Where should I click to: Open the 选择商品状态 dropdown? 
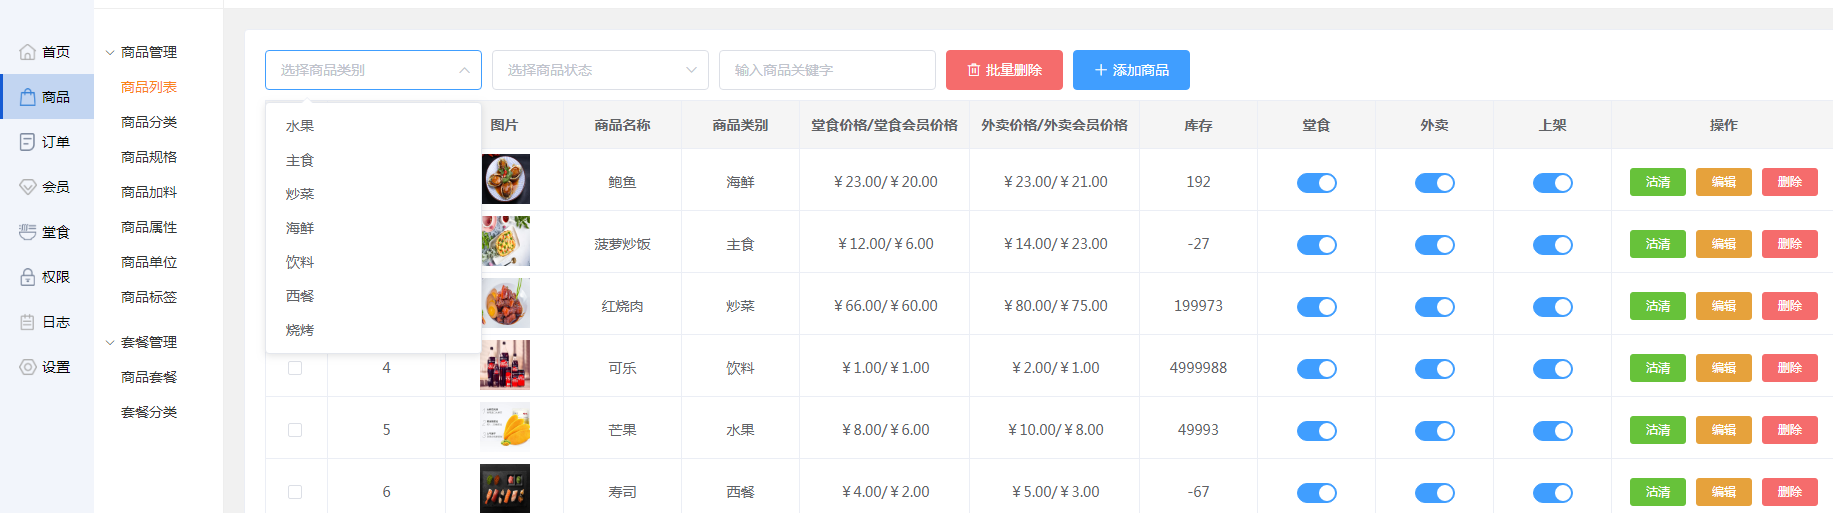600,70
